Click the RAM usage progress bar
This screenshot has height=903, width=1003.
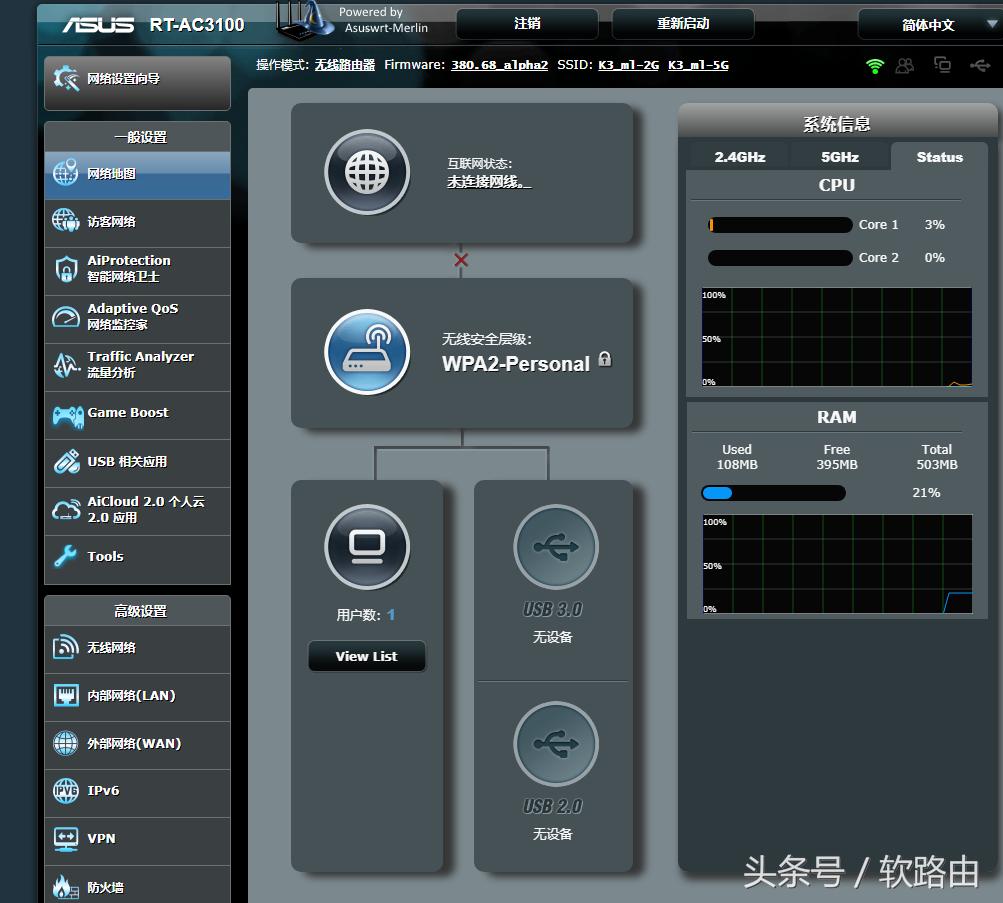[x=773, y=493]
